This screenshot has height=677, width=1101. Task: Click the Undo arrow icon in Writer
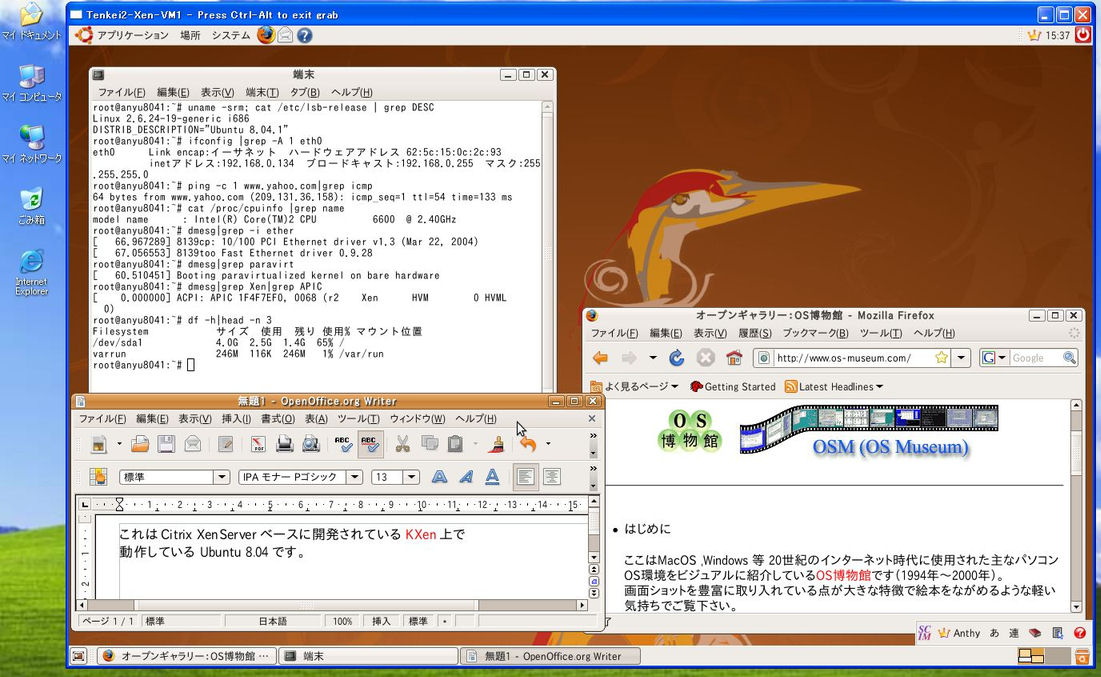(x=528, y=444)
